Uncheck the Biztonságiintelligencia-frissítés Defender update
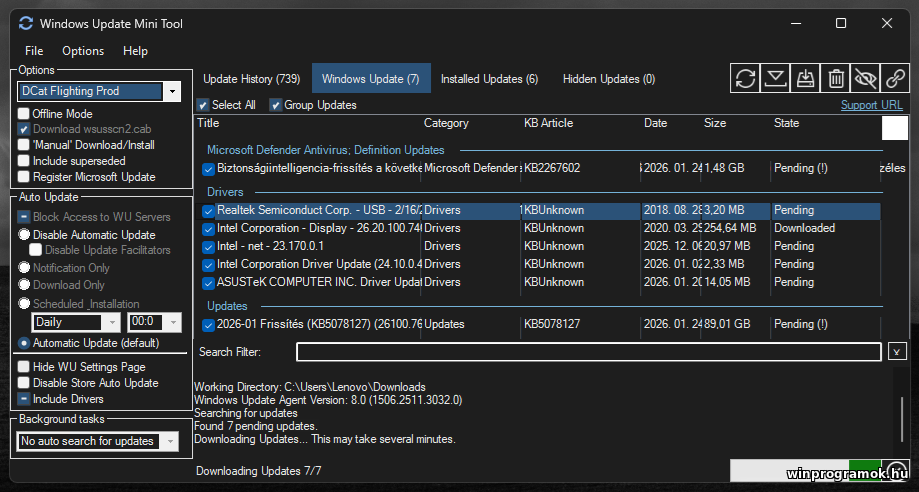 (208, 169)
